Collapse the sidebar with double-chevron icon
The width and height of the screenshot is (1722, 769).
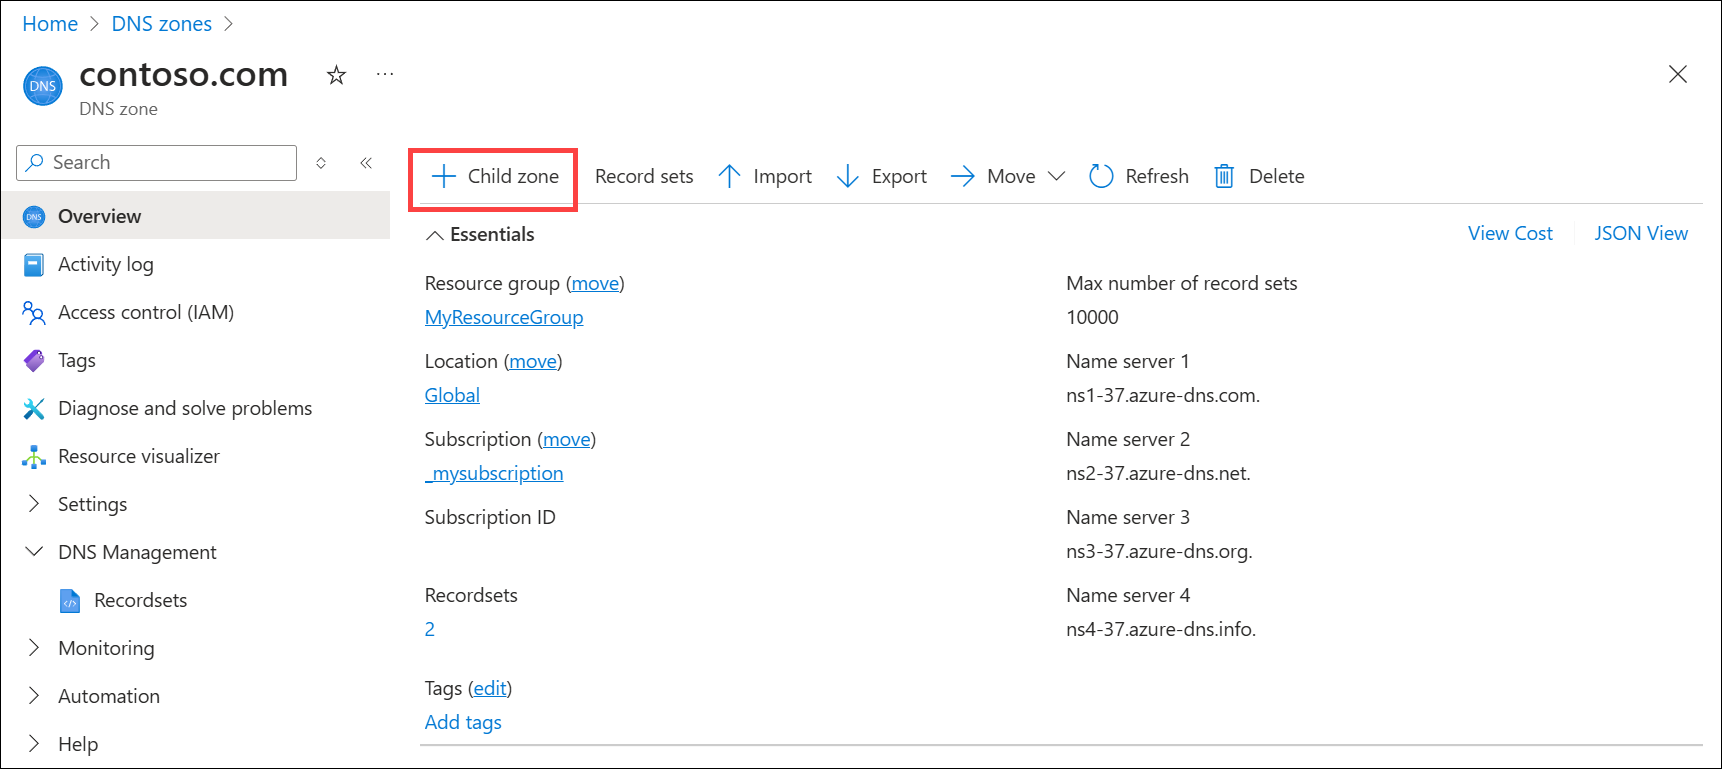tap(366, 163)
